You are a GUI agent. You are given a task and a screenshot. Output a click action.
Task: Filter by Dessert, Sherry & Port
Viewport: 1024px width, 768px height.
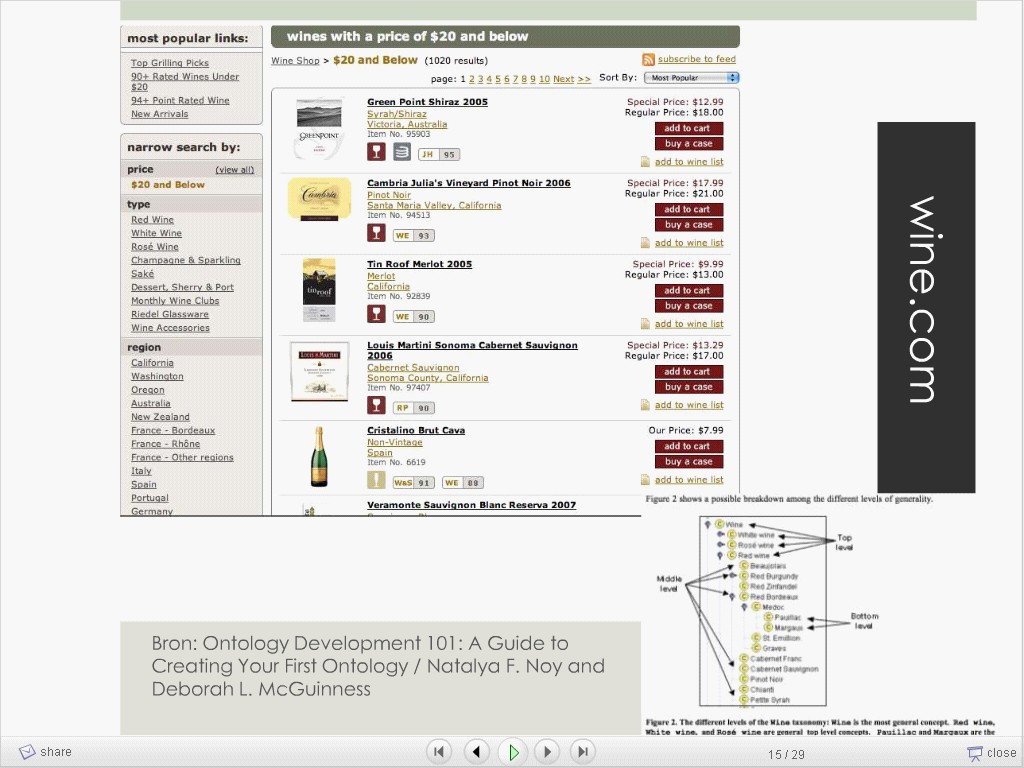coord(182,287)
